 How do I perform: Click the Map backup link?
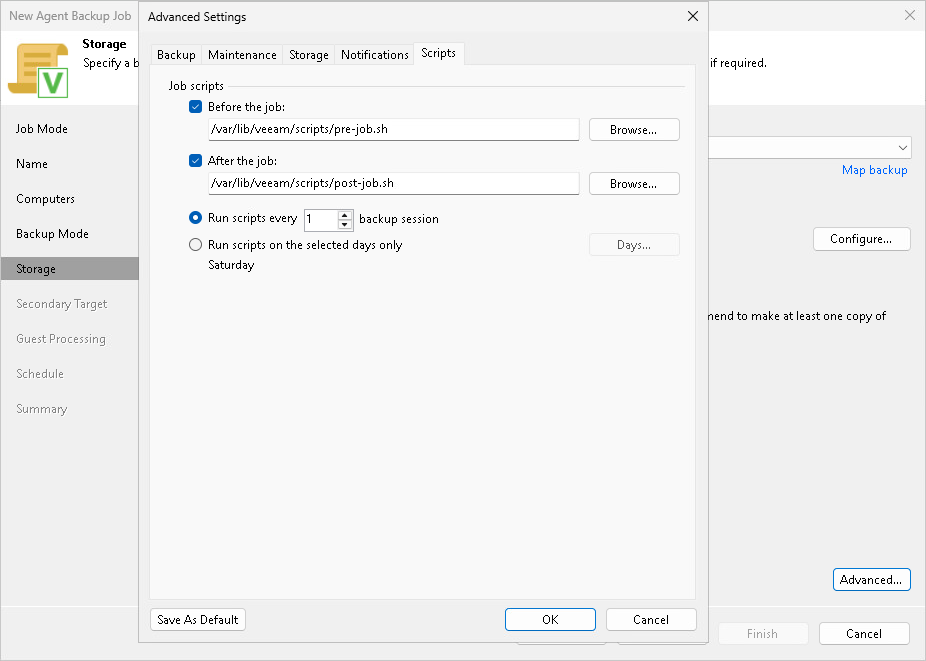875,170
